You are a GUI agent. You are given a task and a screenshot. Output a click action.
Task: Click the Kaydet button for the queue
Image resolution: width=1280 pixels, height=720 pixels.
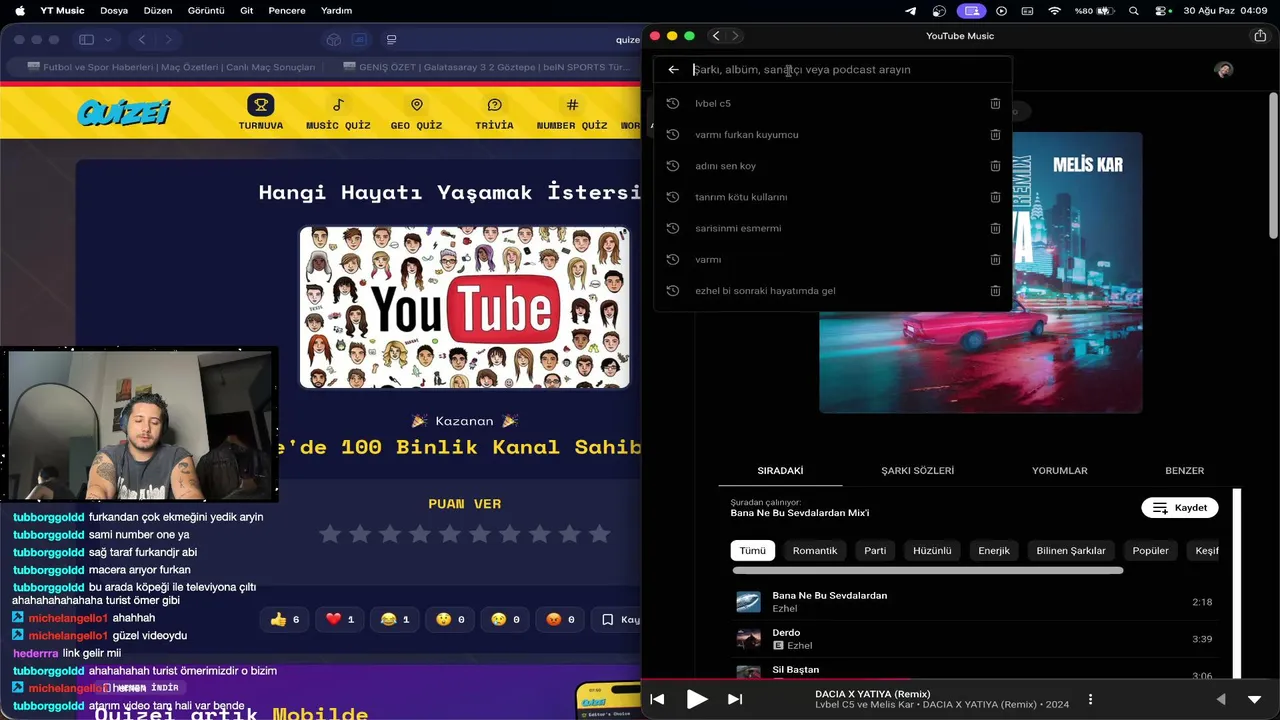(x=1180, y=508)
